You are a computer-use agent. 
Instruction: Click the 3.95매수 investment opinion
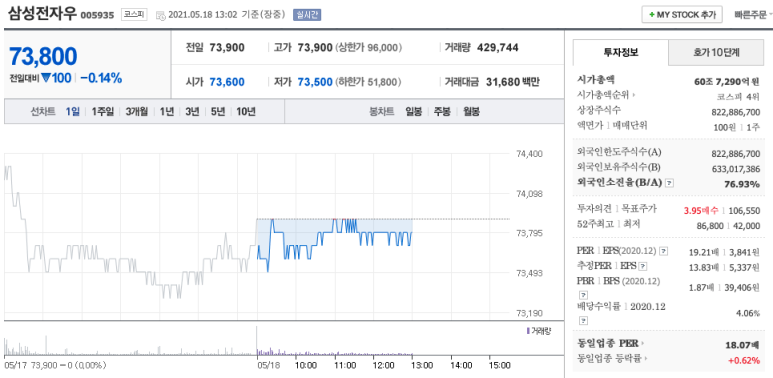coord(701,210)
